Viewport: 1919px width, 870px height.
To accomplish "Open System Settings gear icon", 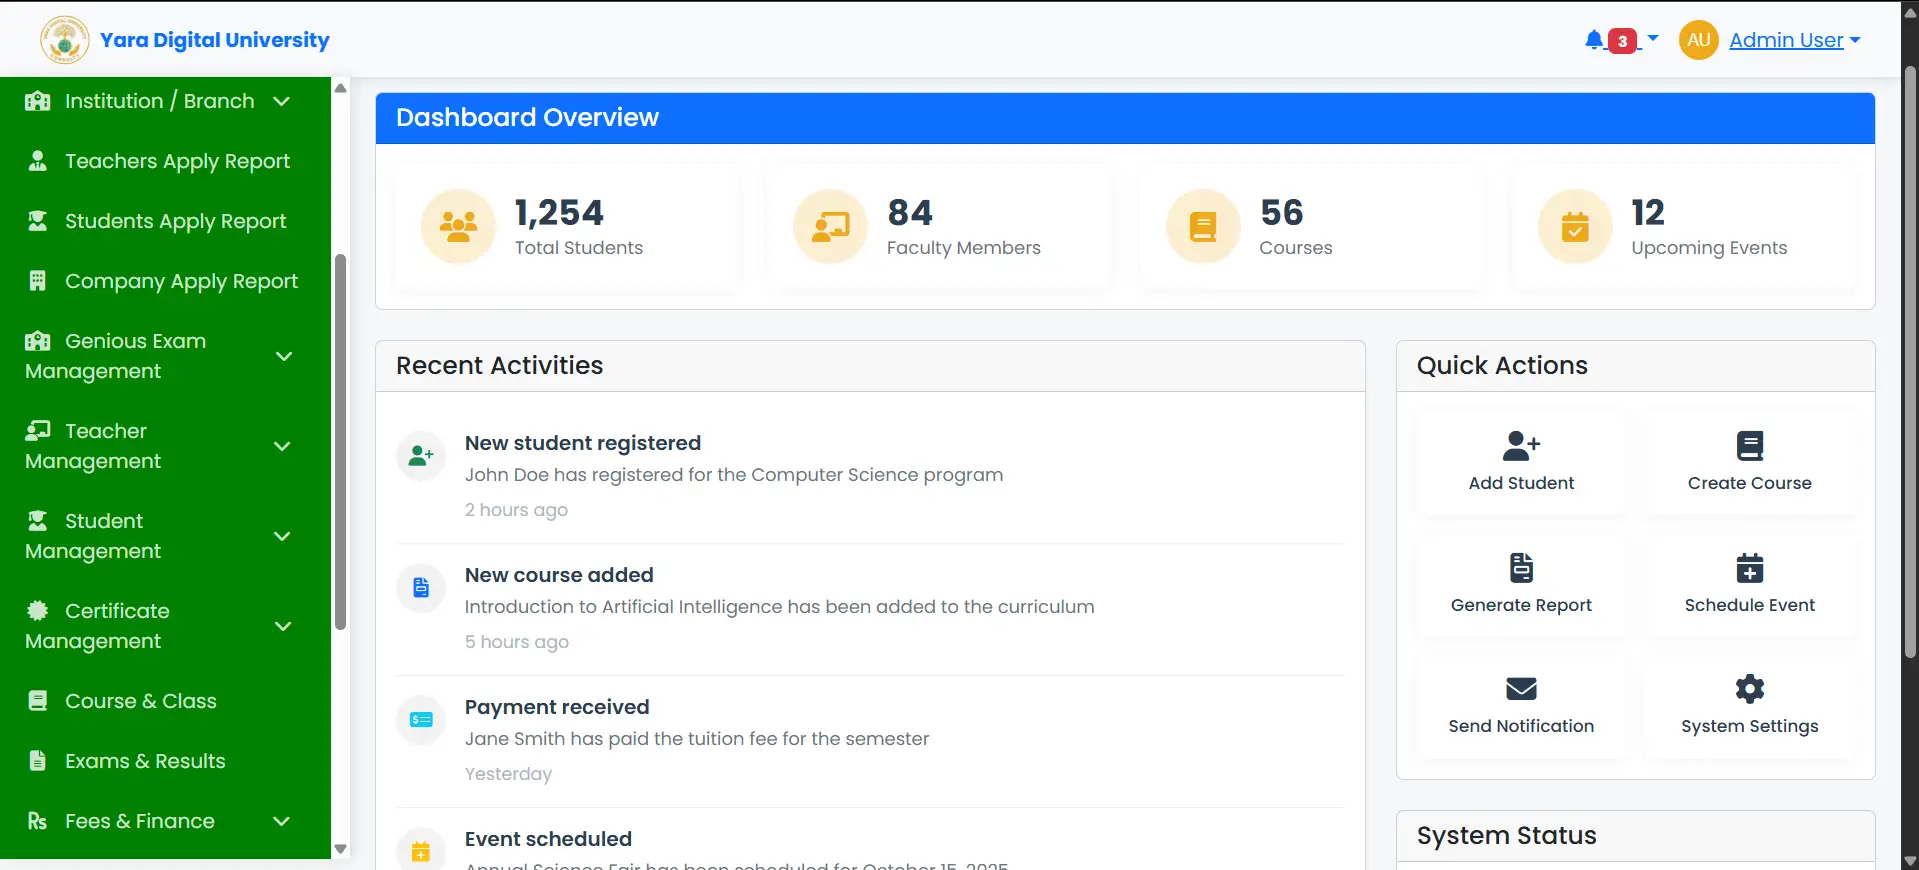I will pos(1750,689).
